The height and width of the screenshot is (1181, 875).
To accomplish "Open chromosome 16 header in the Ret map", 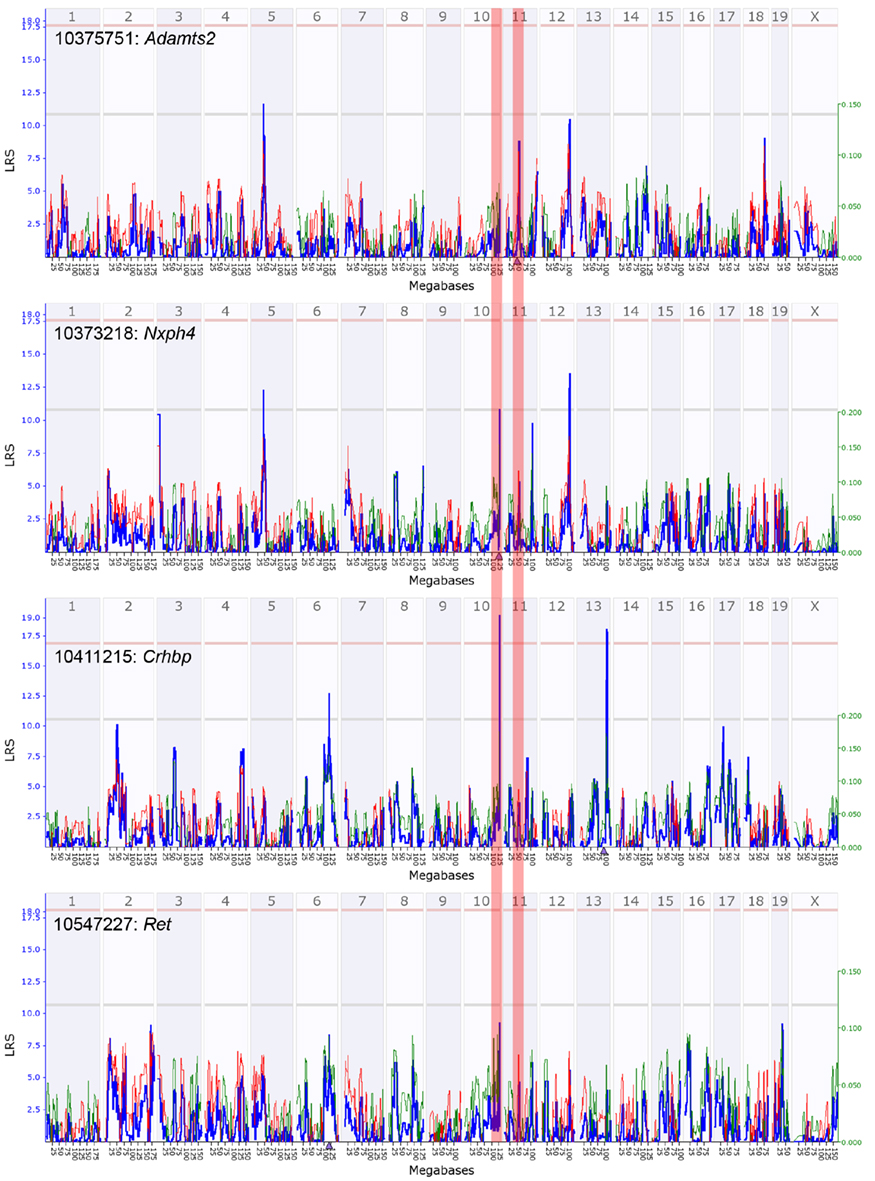I will pyautogui.click(x=697, y=901).
